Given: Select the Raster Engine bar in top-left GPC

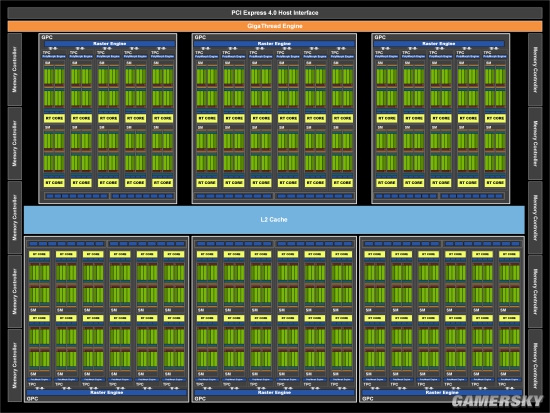Looking at the screenshot, I should [109, 44].
